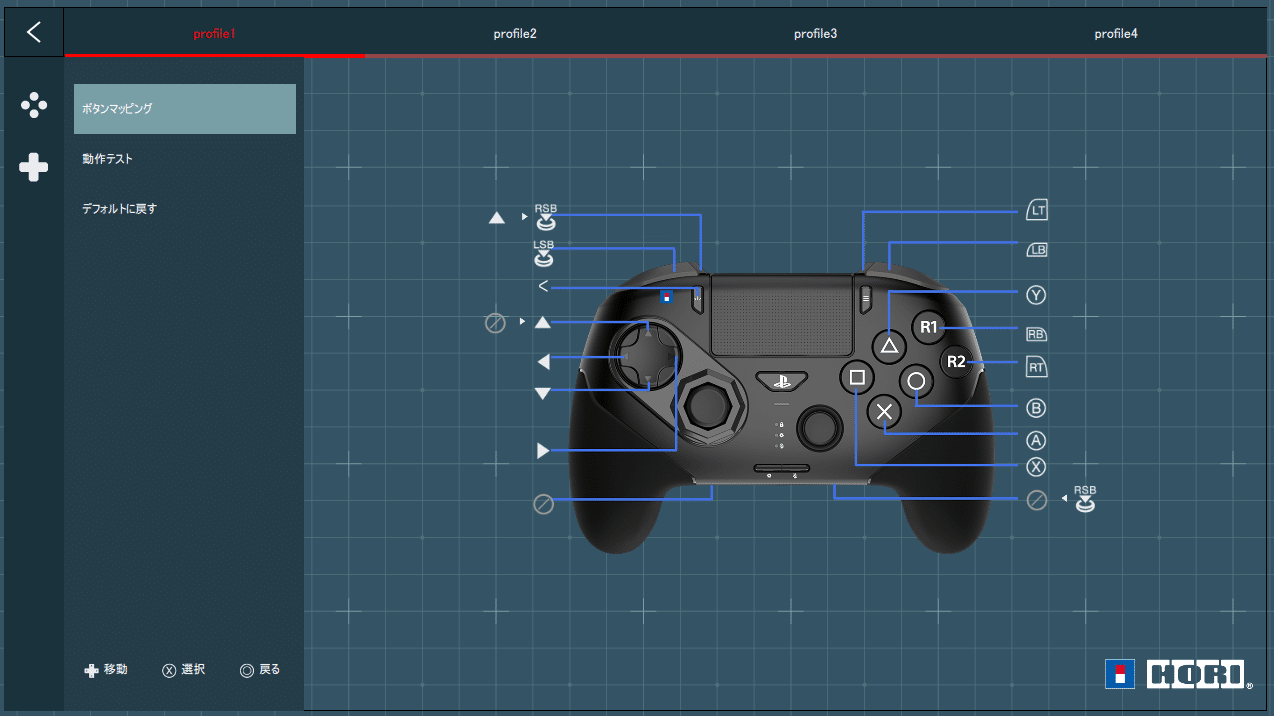Click disabled symbol left of lower-right RSB icon

pos(1037,500)
